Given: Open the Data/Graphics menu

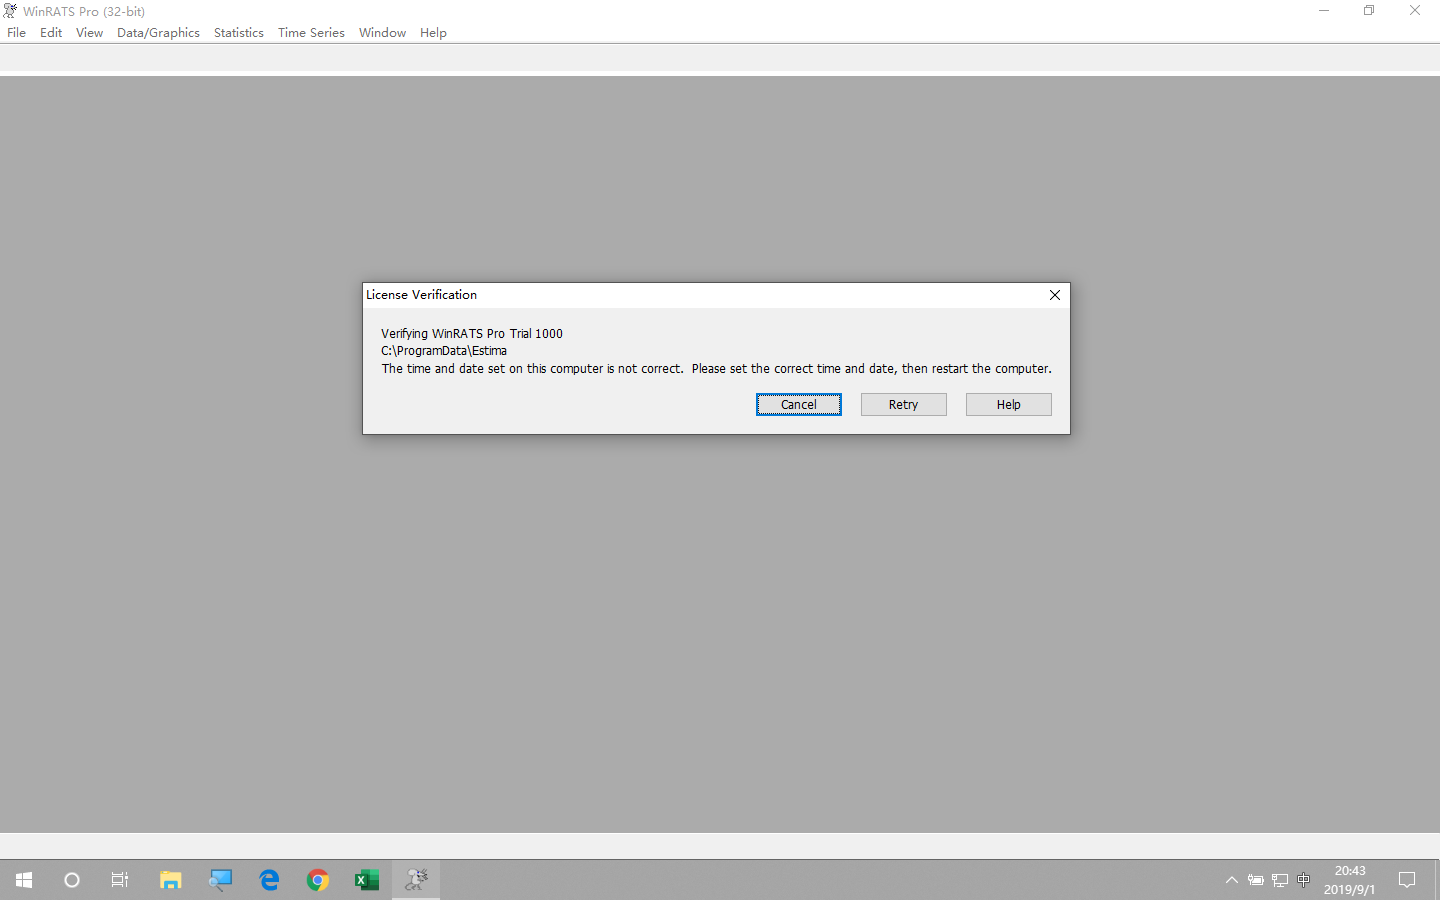Looking at the screenshot, I should pyautogui.click(x=158, y=33).
